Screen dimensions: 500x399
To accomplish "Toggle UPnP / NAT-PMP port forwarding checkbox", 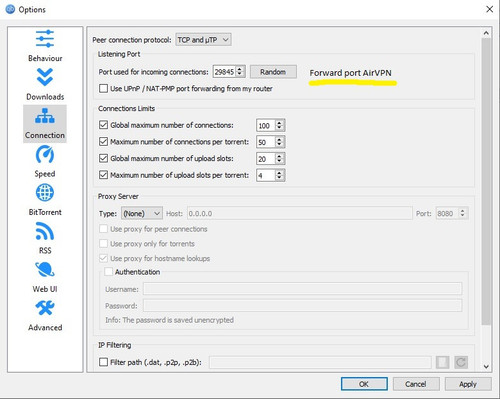I will [103, 88].
